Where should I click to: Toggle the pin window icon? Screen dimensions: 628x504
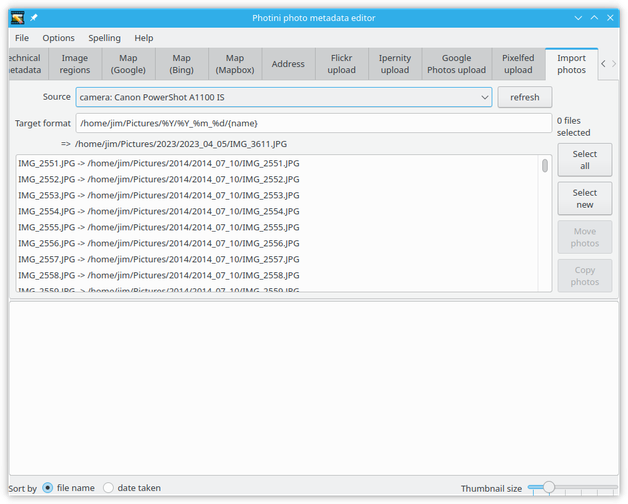click(x=34, y=18)
